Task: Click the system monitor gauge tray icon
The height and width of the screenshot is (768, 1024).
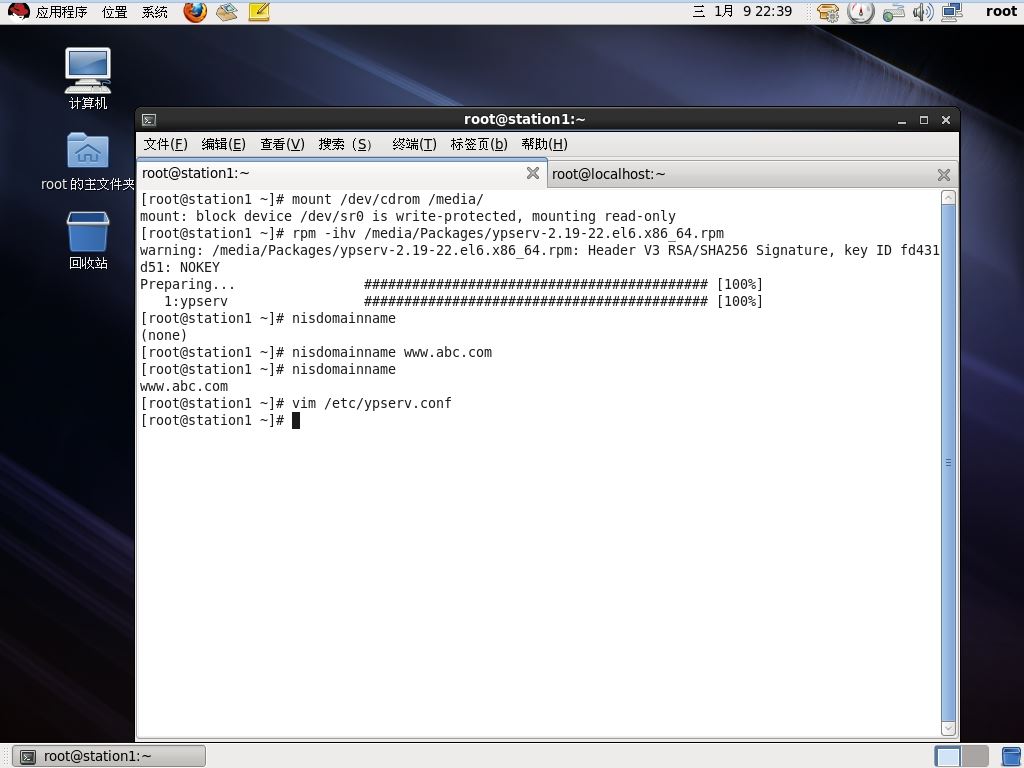Action: click(861, 12)
